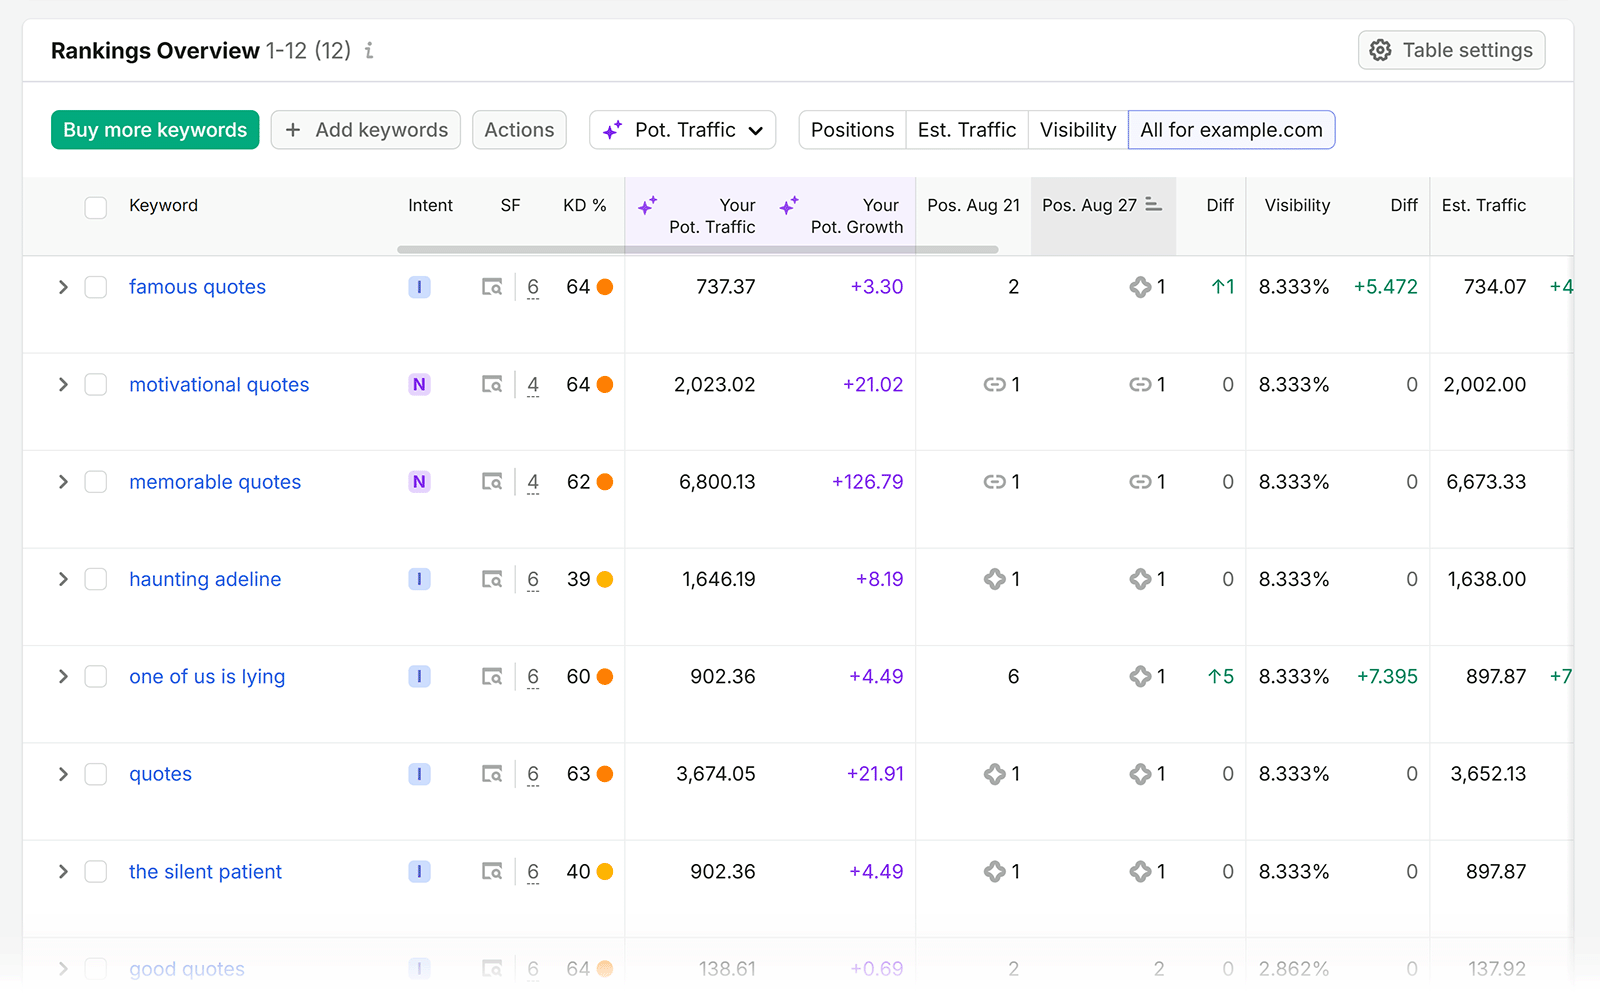Open the one of us is lying link
This screenshot has height=997, width=1600.
tap(207, 677)
